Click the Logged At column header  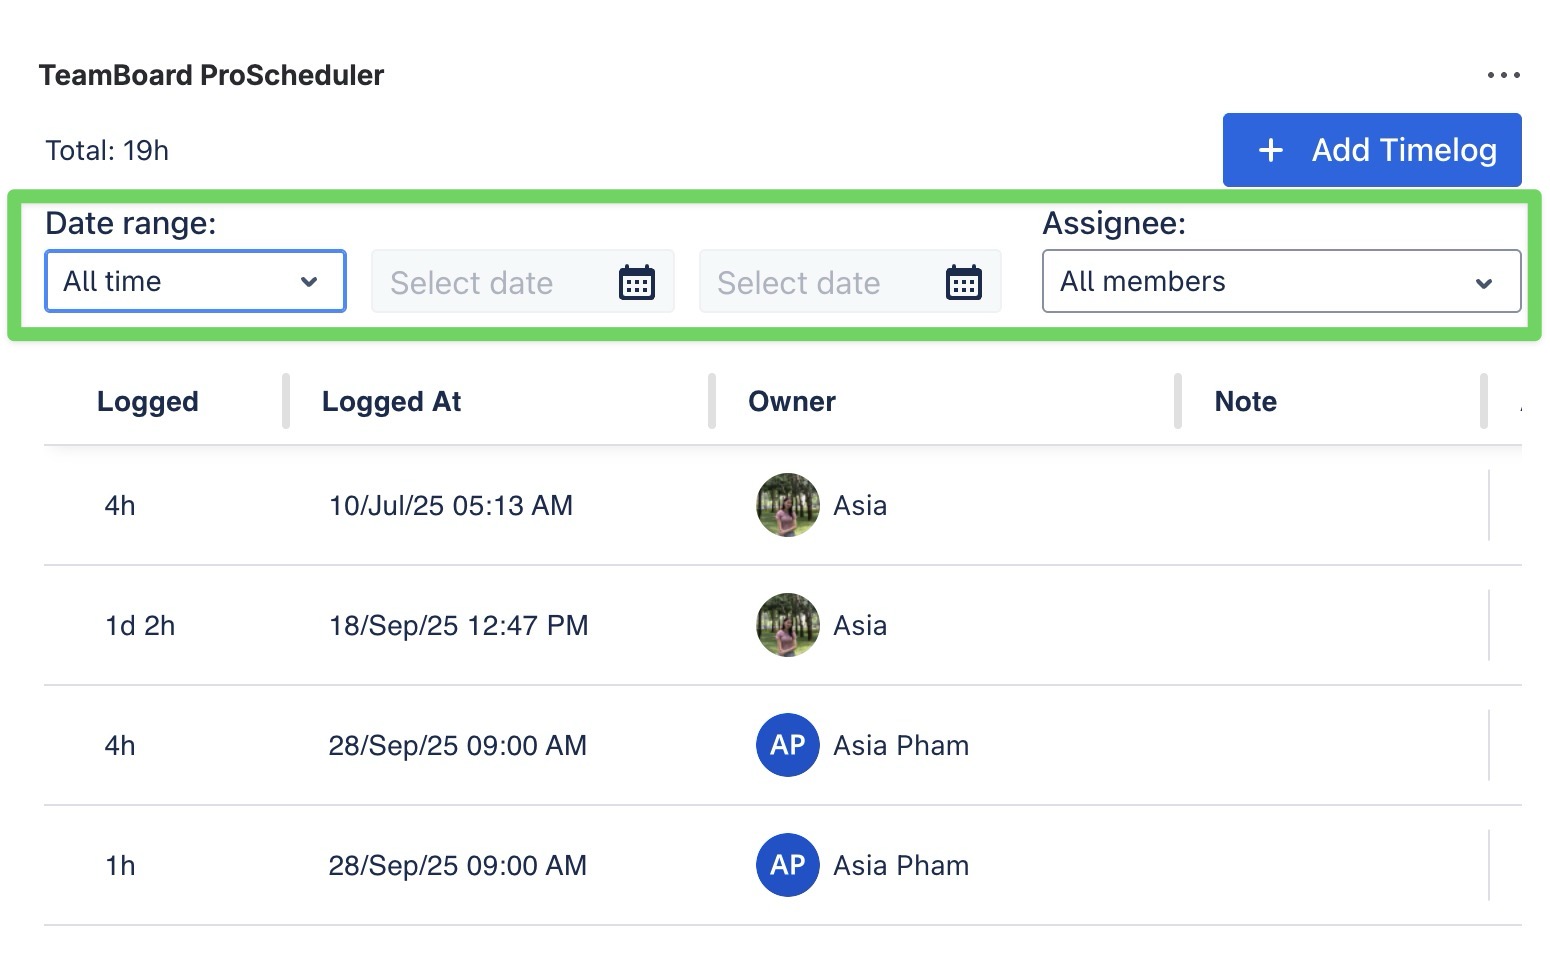[x=391, y=401]
